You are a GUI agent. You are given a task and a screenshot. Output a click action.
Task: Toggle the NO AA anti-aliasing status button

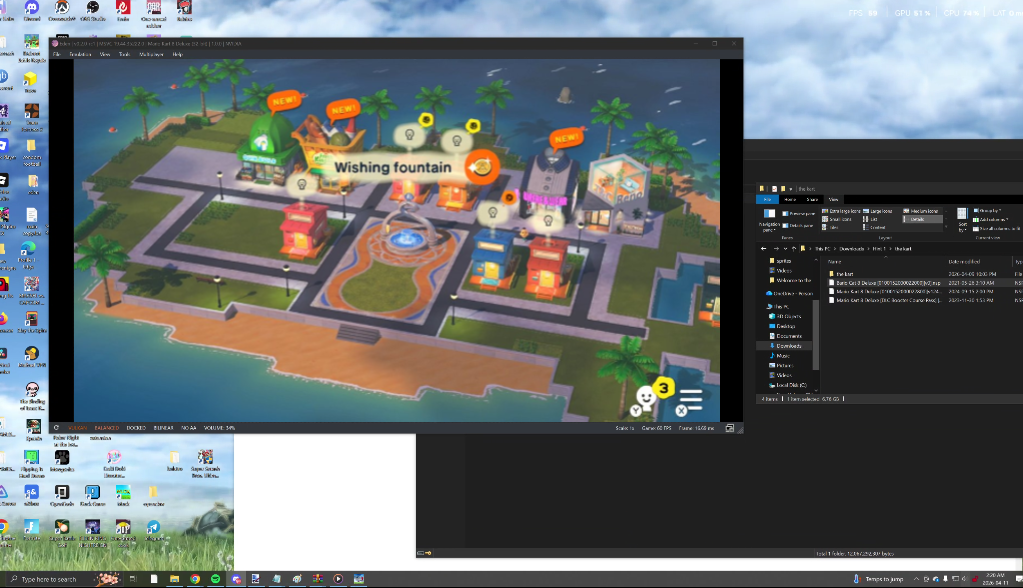tap(189, 428)
